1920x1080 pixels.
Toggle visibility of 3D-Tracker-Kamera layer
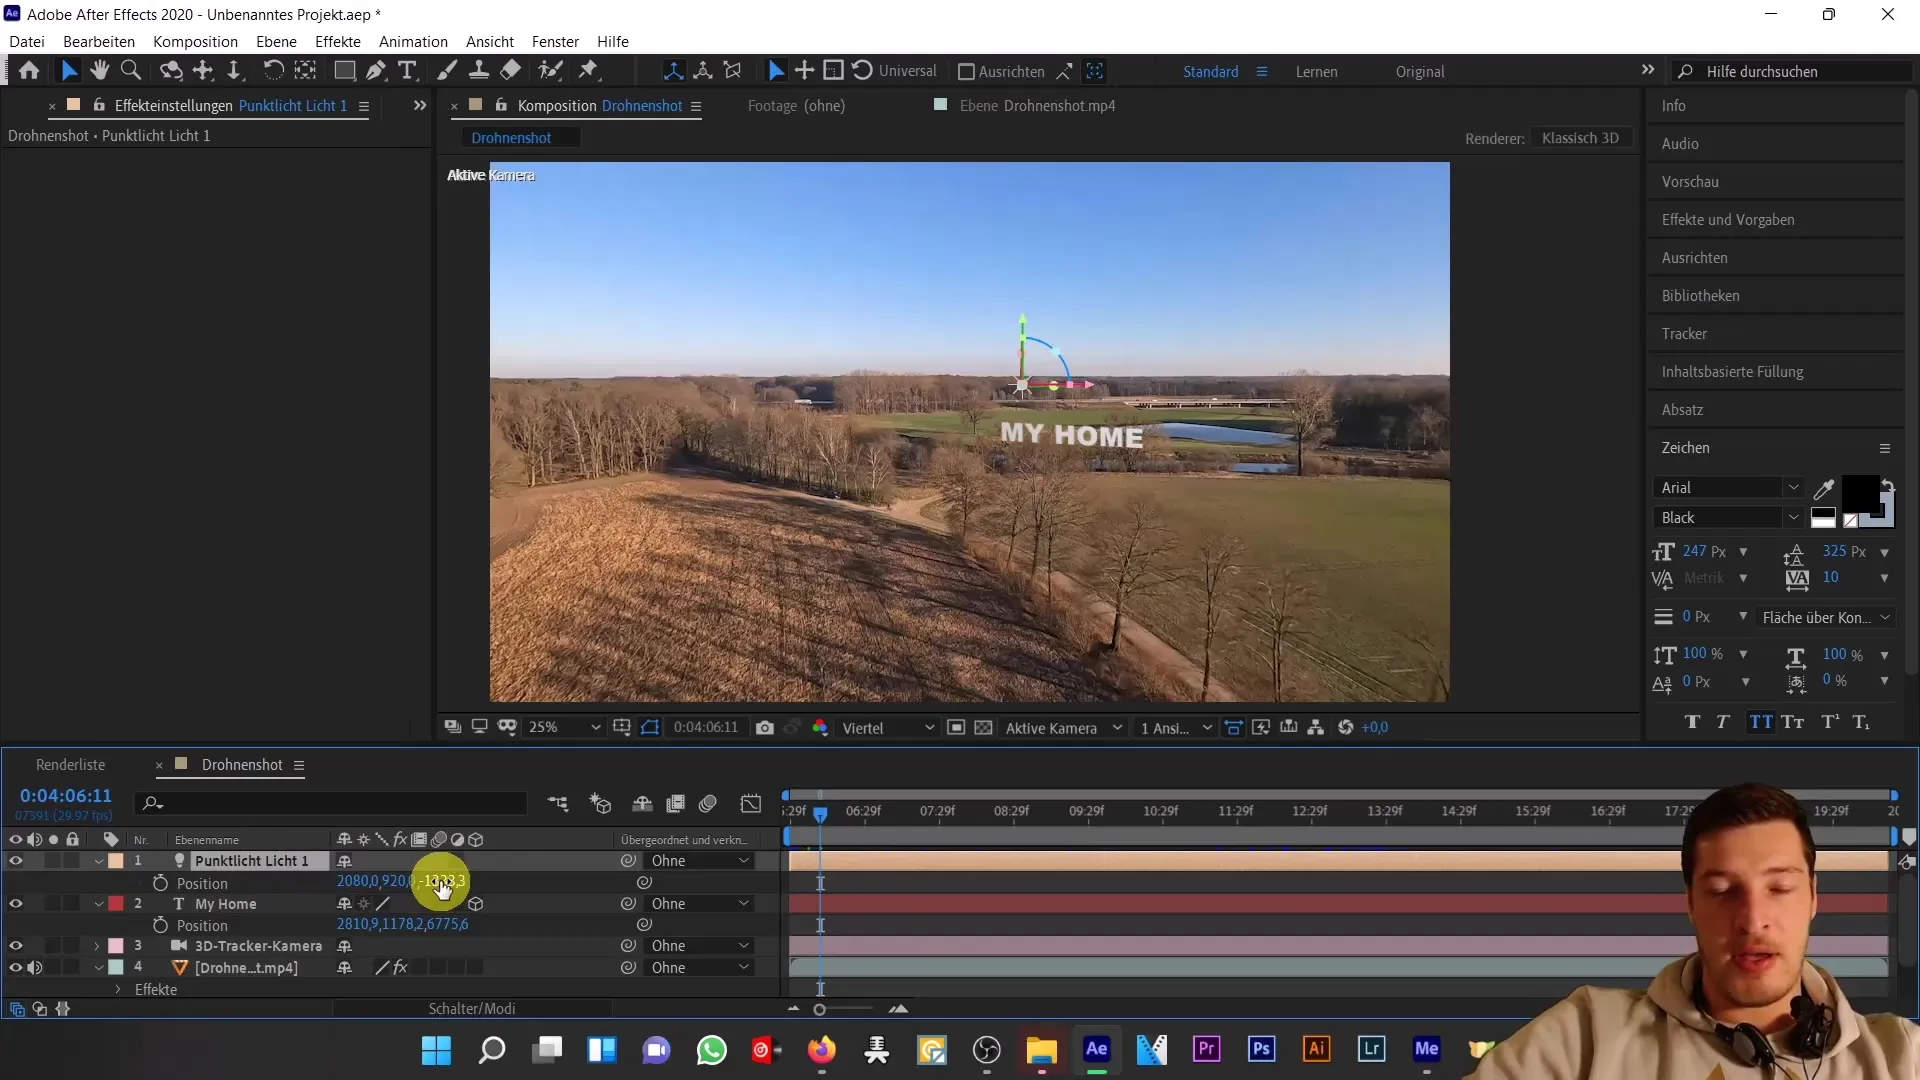click(15, 945)
